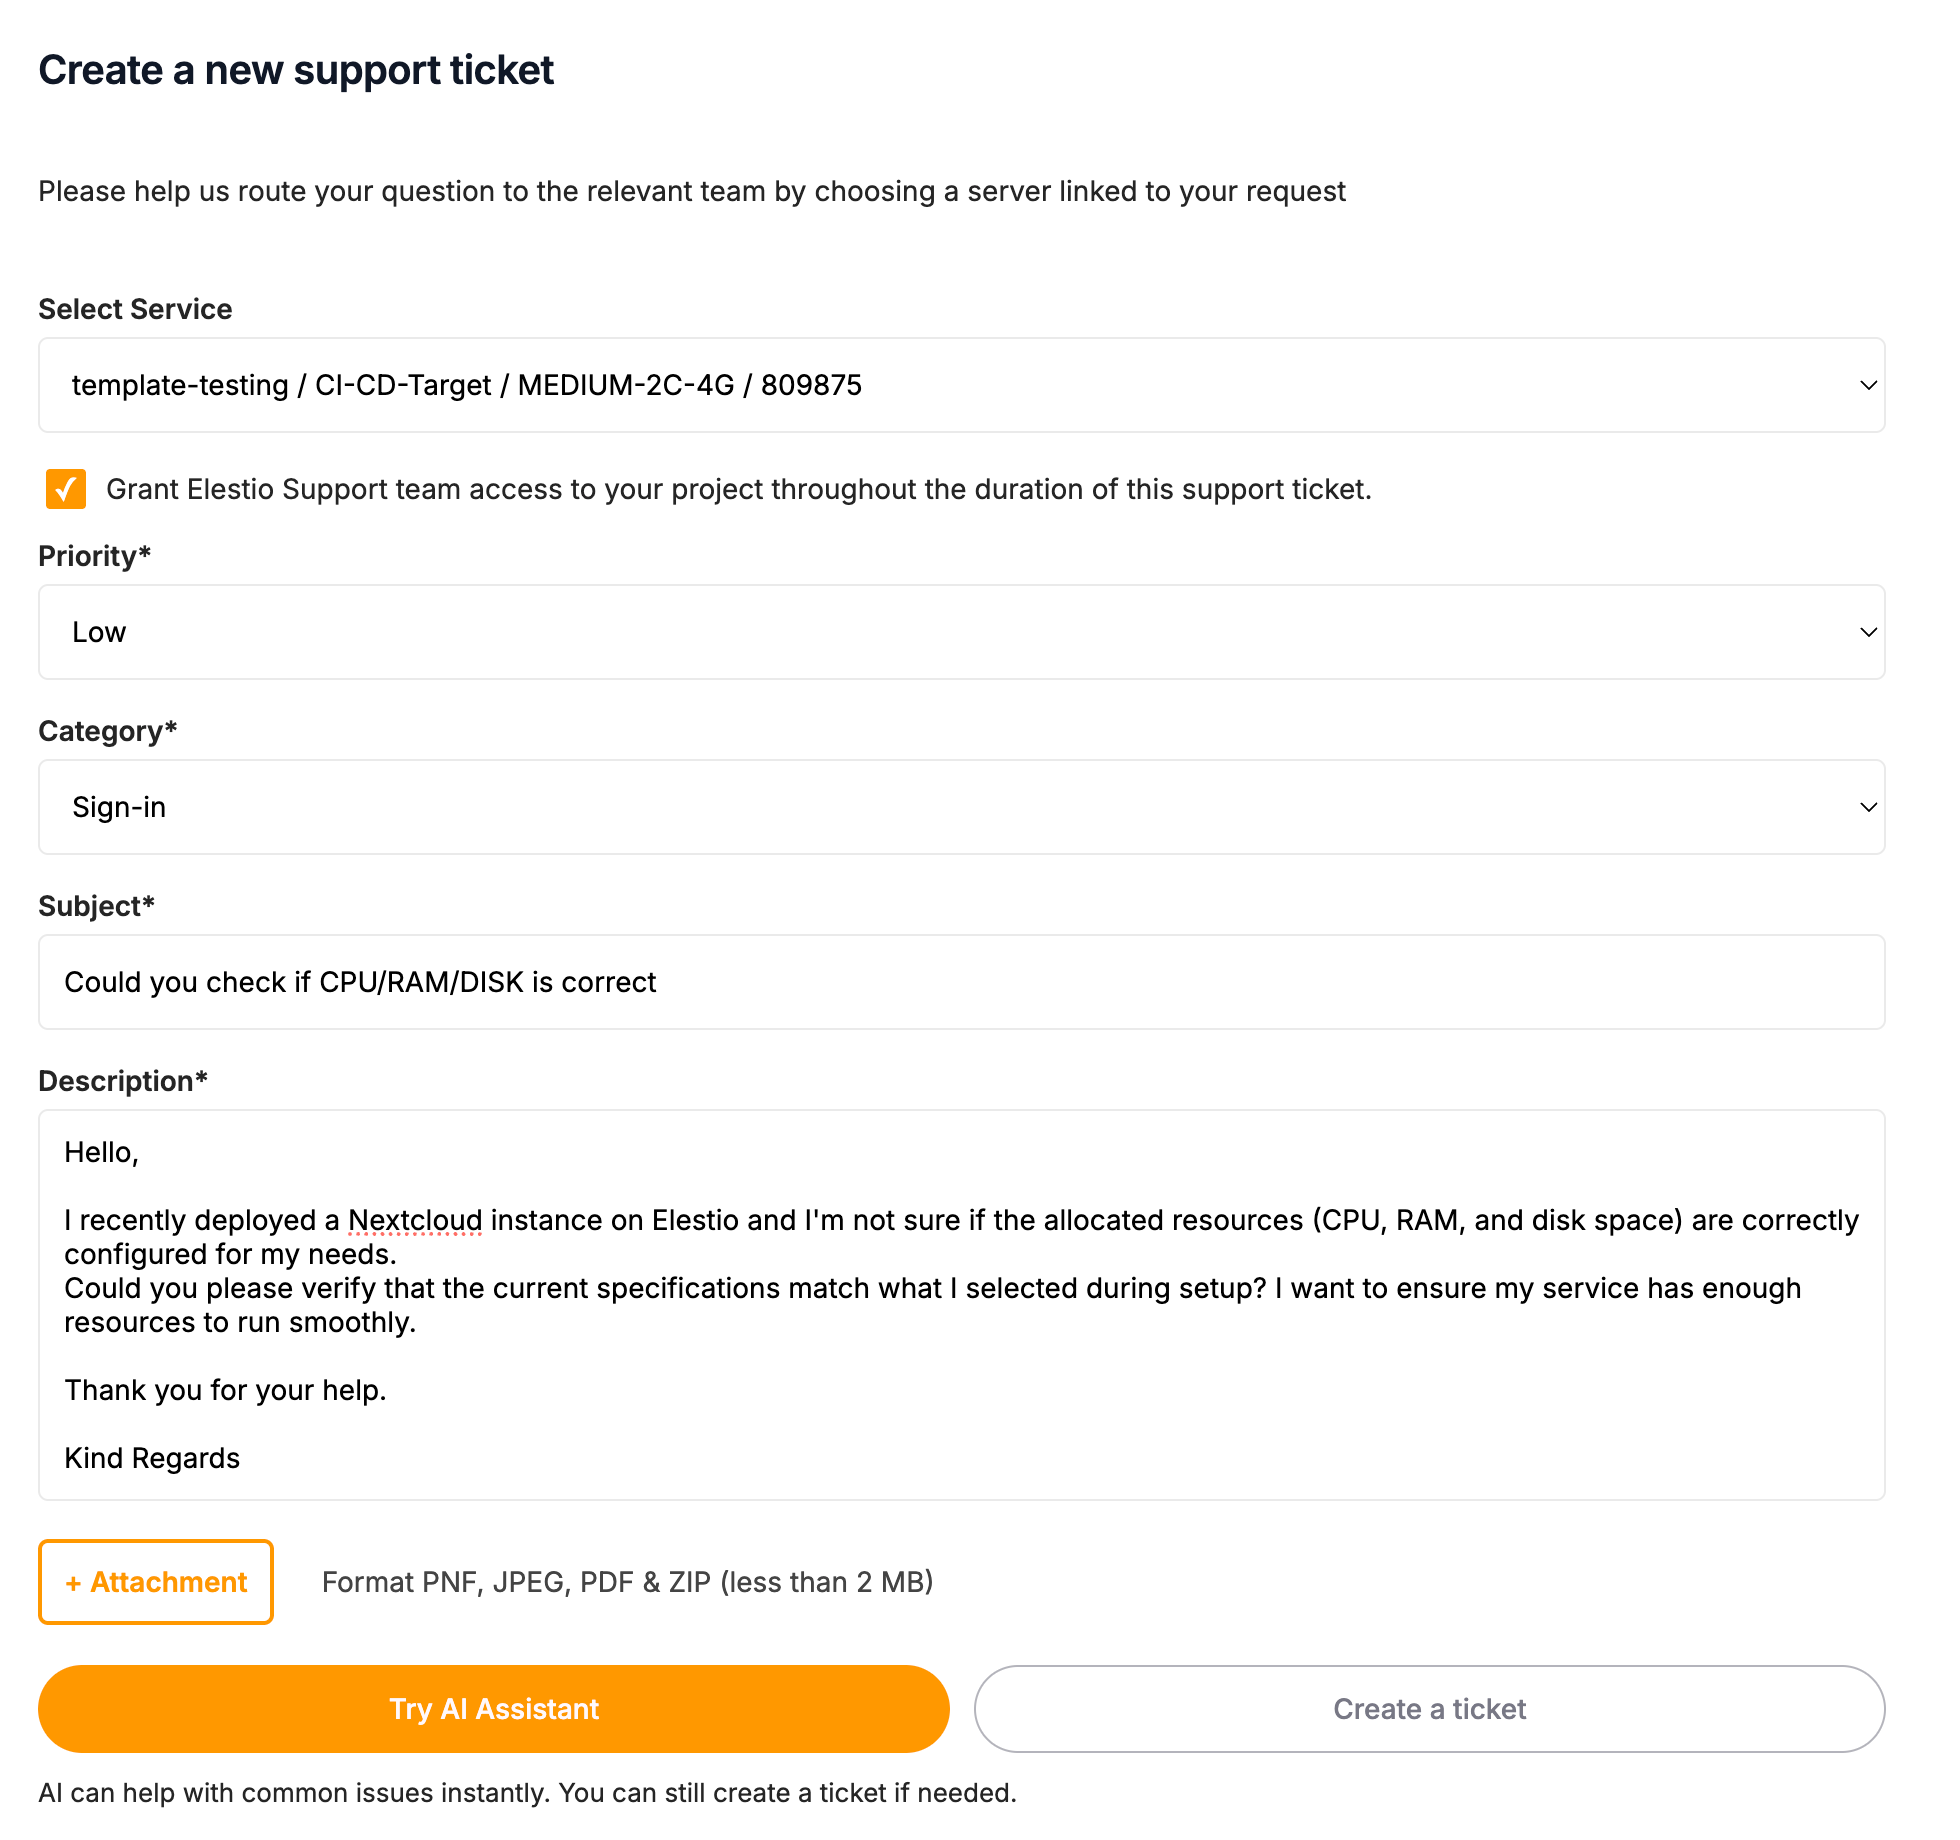
Task: Click the chevron on the Category selector
Action: click(1868, 807)
